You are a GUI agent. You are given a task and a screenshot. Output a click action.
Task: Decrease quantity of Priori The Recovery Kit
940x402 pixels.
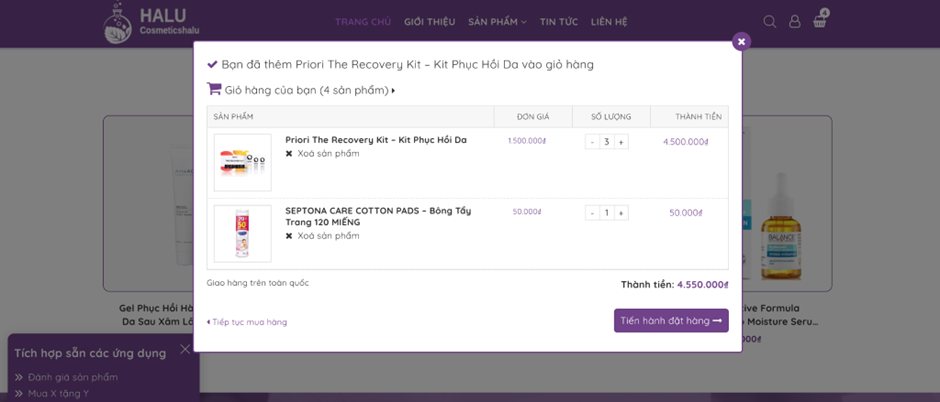coord(592,142)
